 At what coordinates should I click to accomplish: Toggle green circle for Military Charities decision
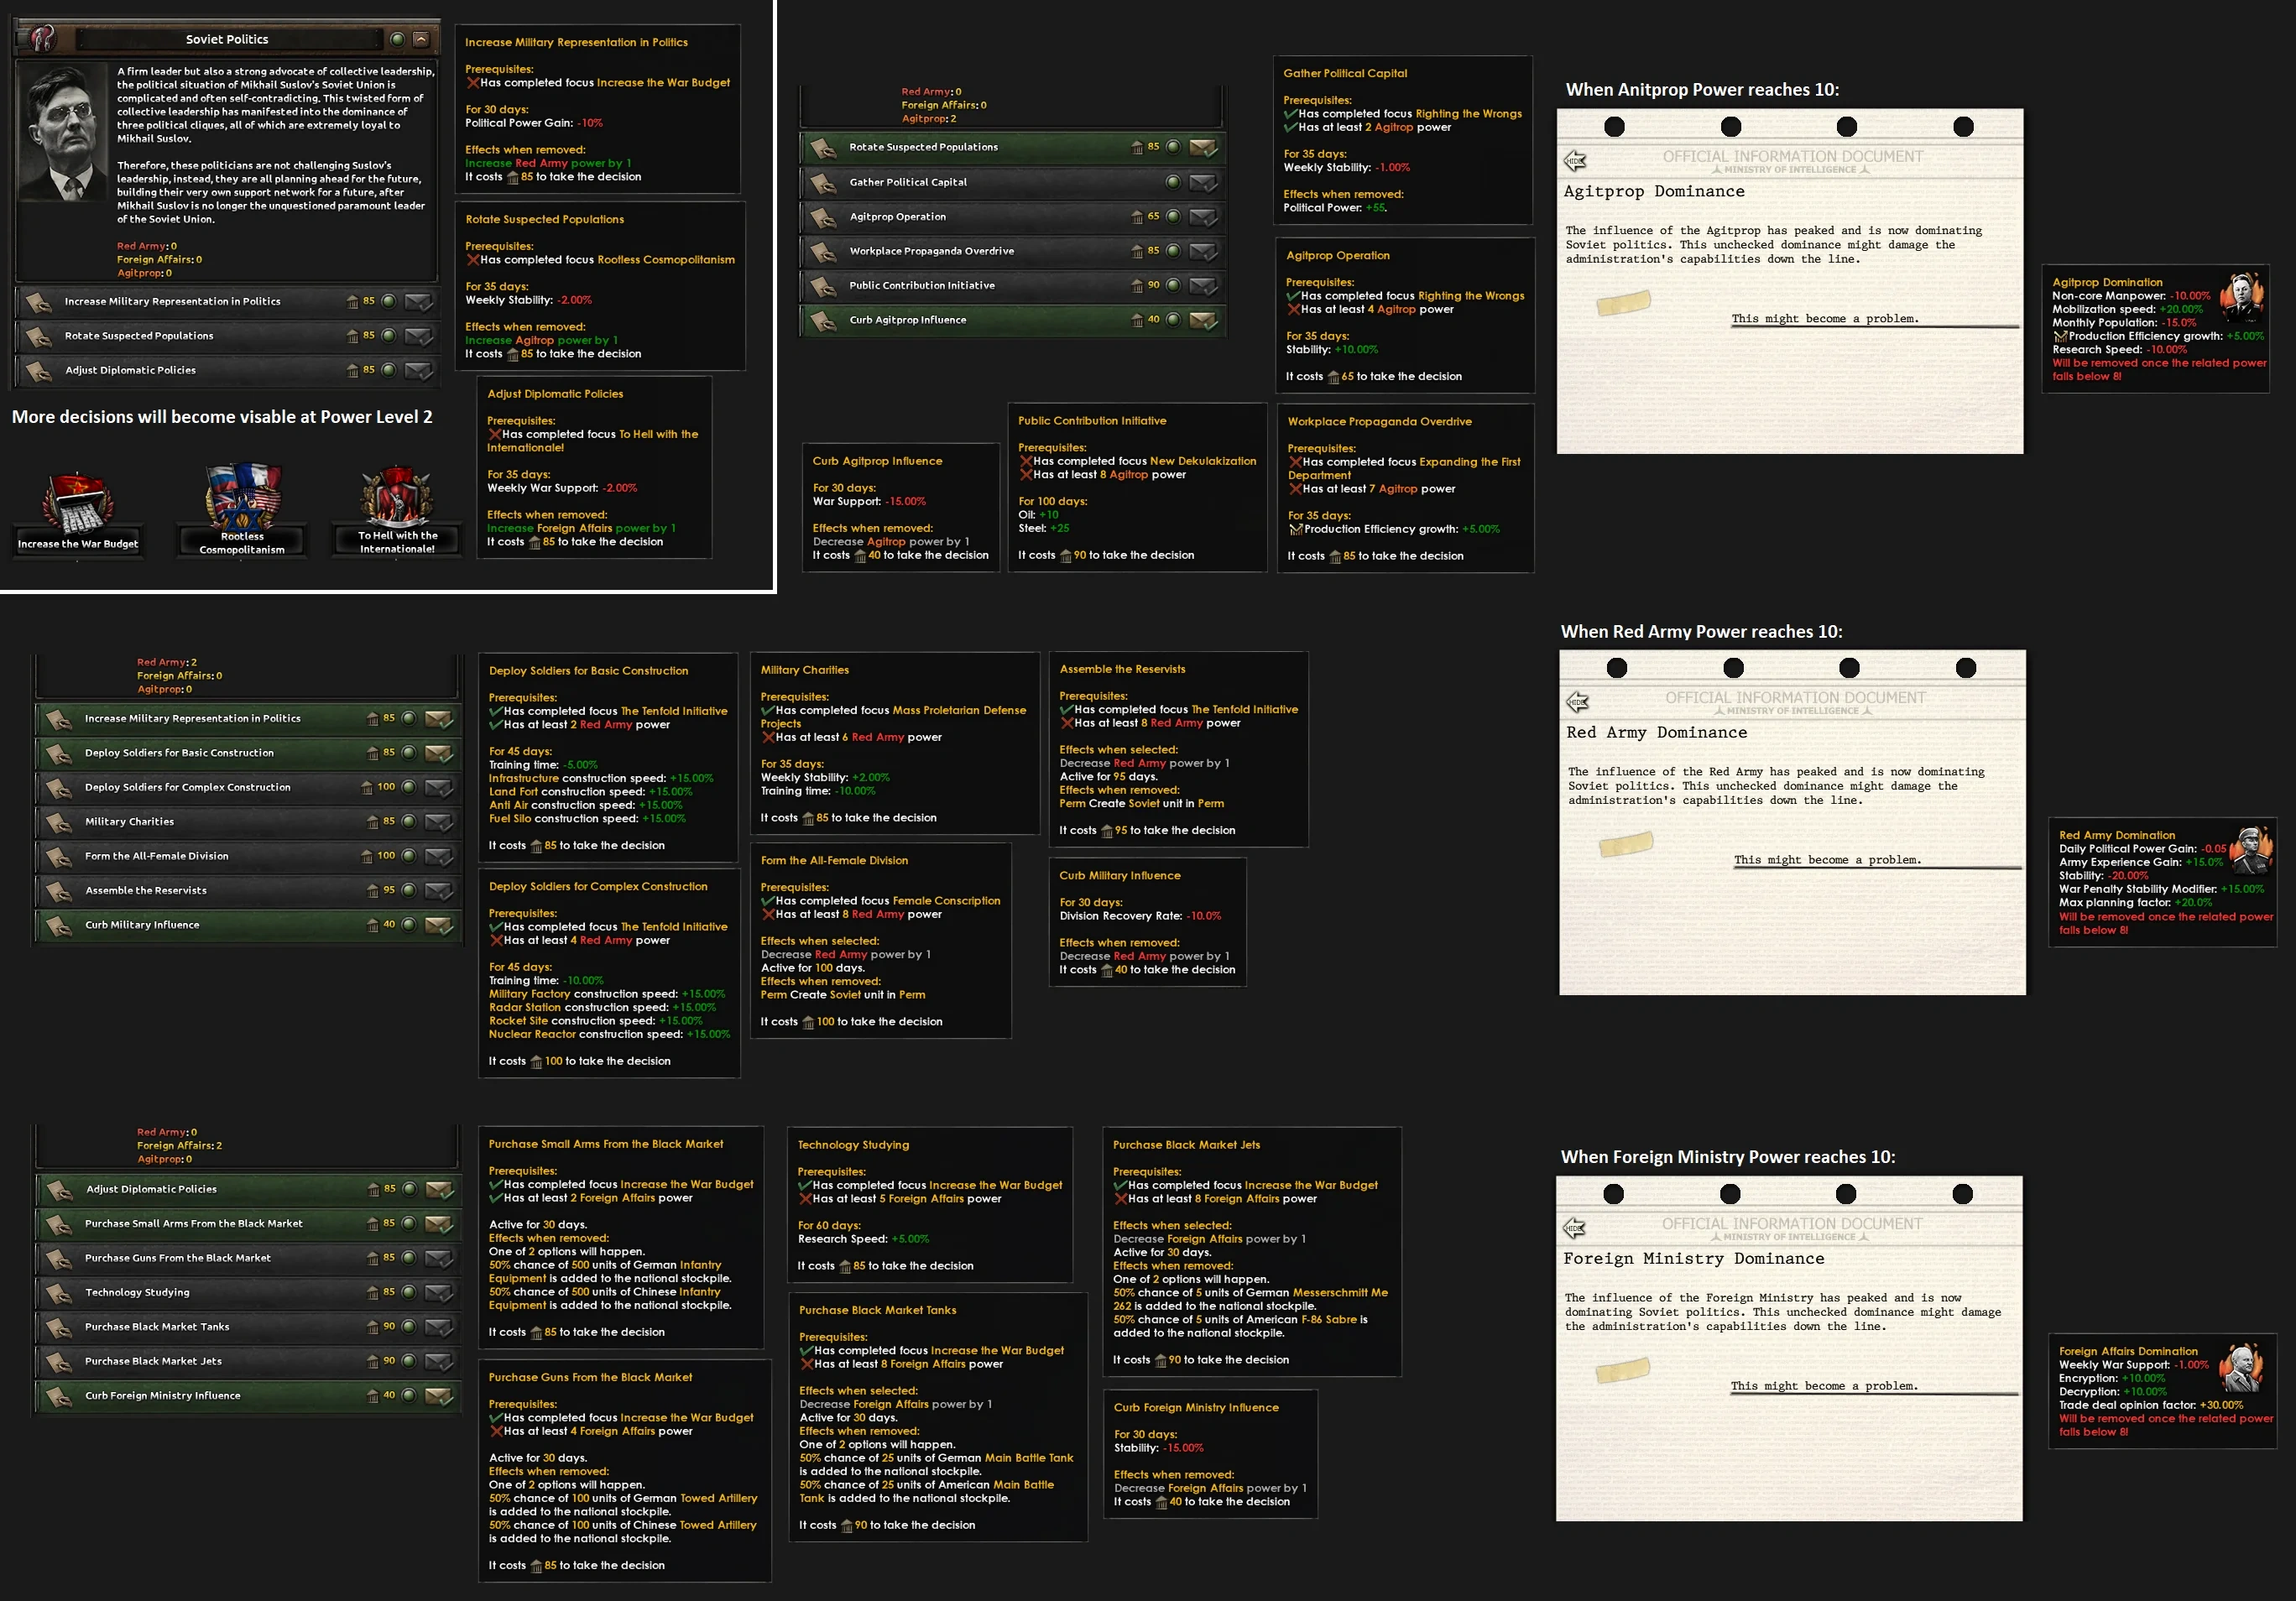coord(408,822)
